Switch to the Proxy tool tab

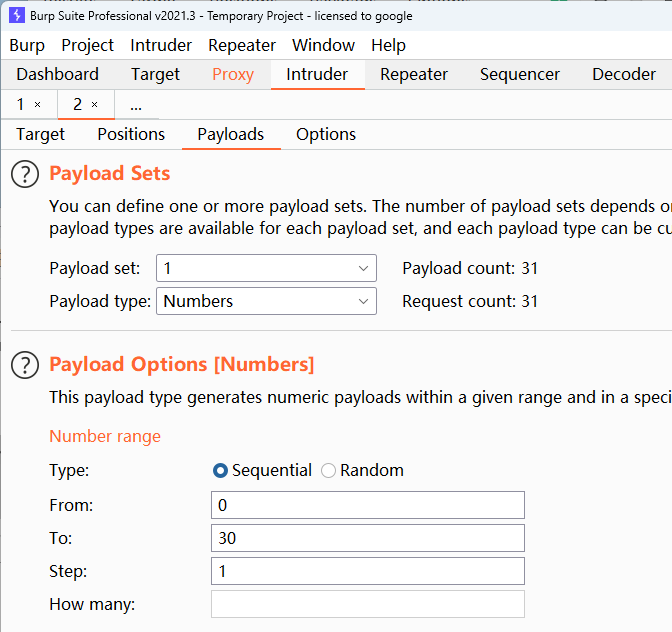(x=233, y=74)
